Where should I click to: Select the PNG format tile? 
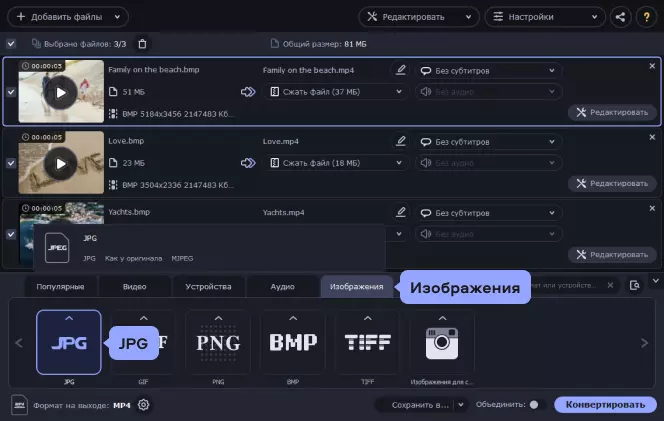218,342
